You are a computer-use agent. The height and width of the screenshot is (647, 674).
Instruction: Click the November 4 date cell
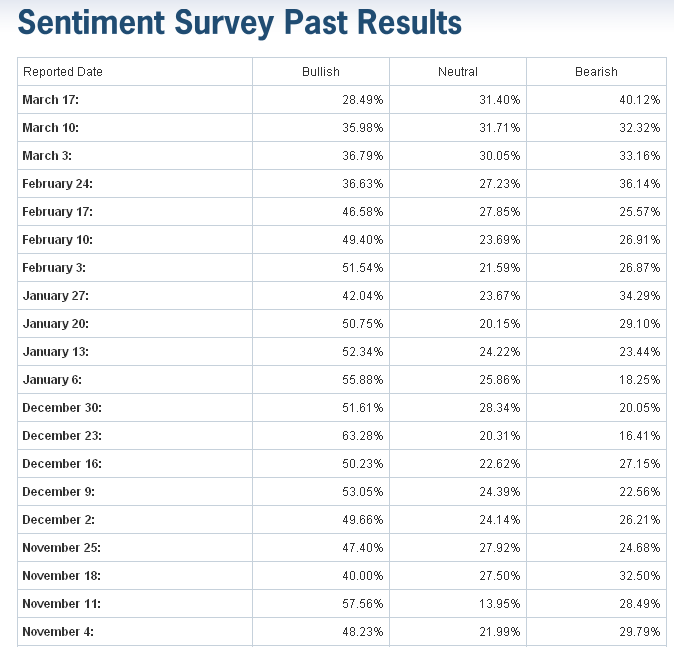tap(58, 632)
